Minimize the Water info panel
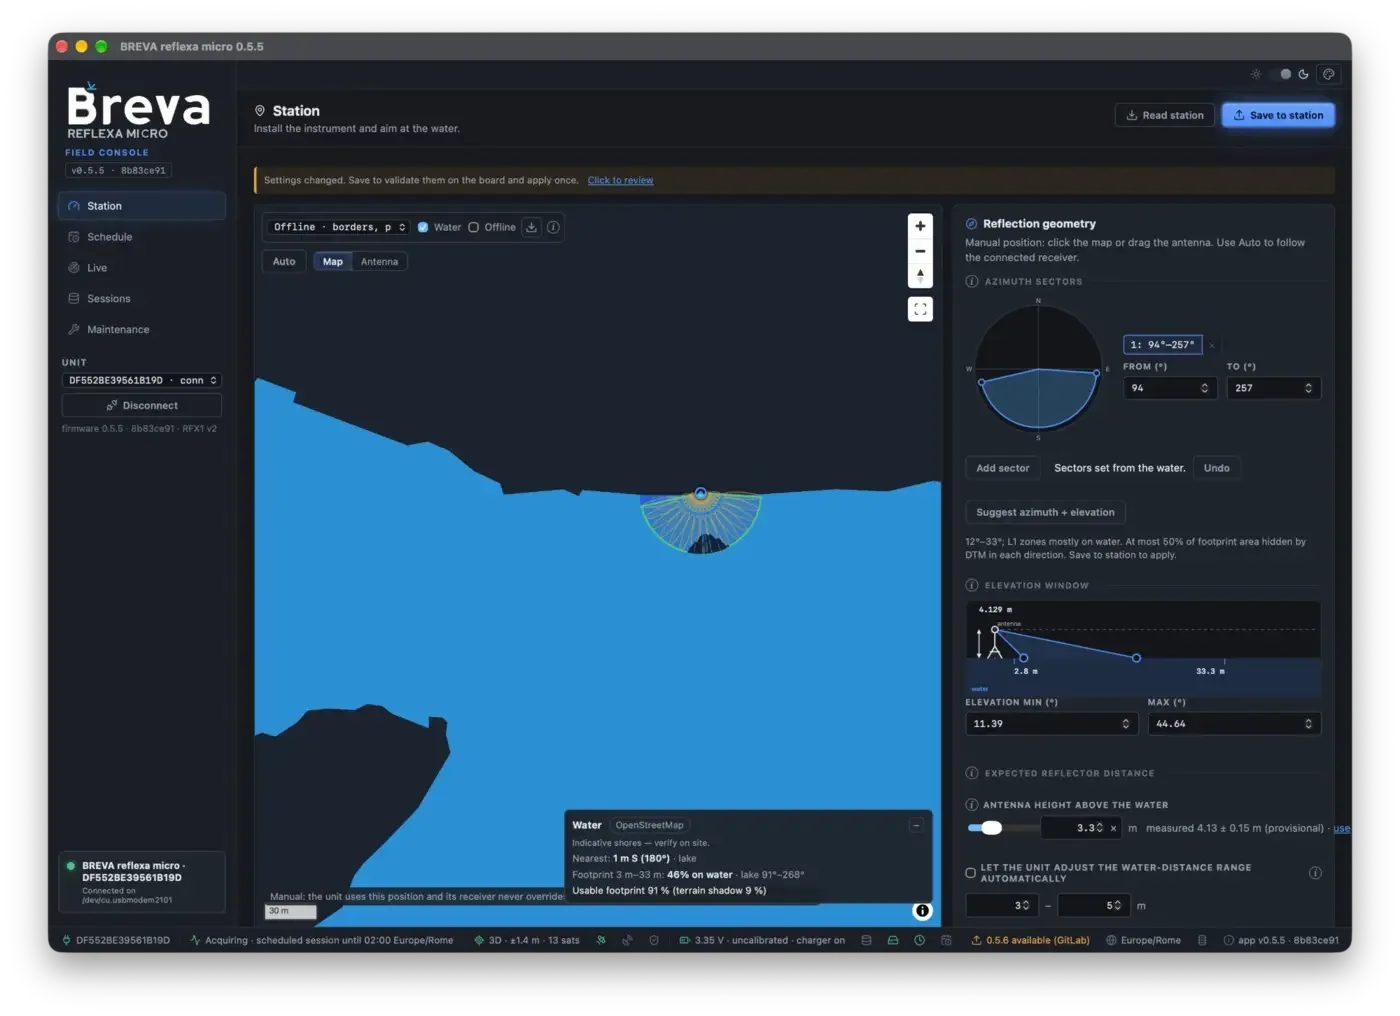The image size is (1400, 1016). pos(916,826)
